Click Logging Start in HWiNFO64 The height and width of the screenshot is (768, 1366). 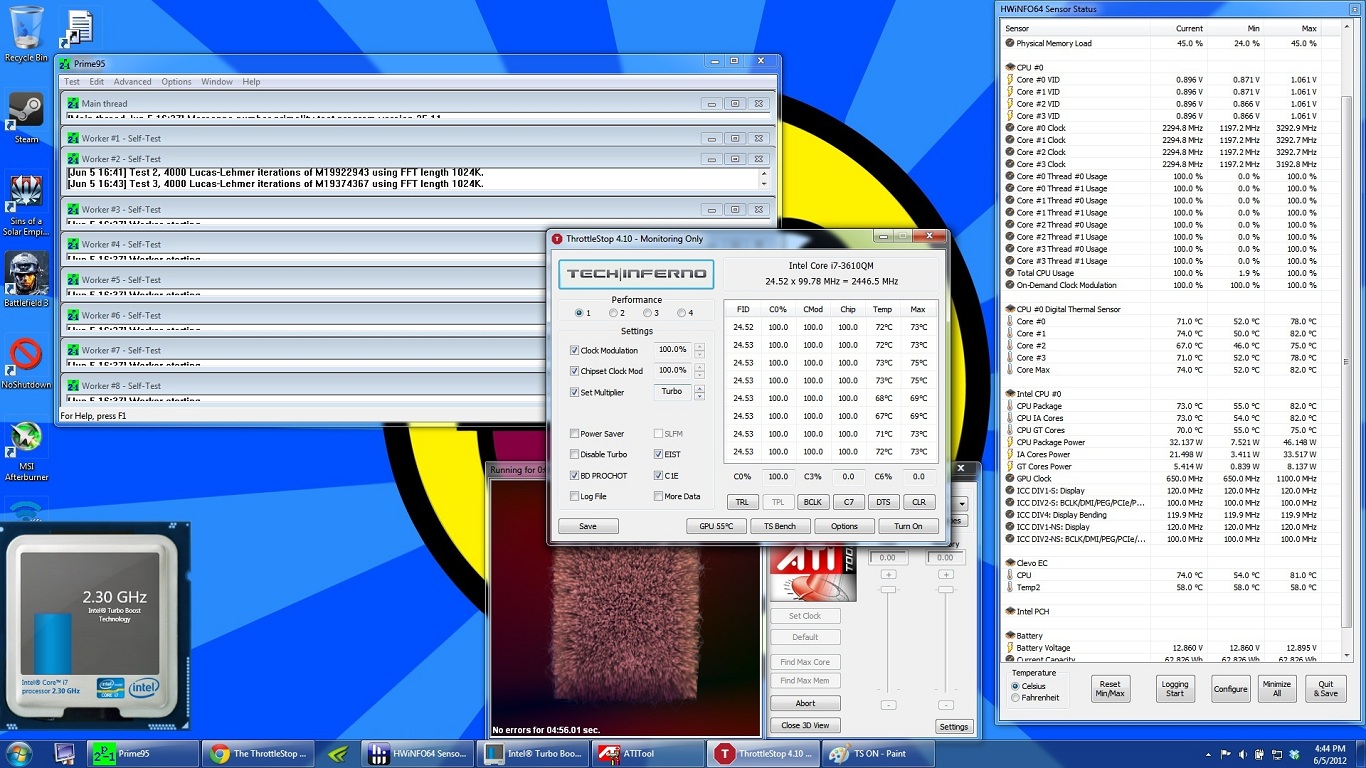click(1174, 689)
